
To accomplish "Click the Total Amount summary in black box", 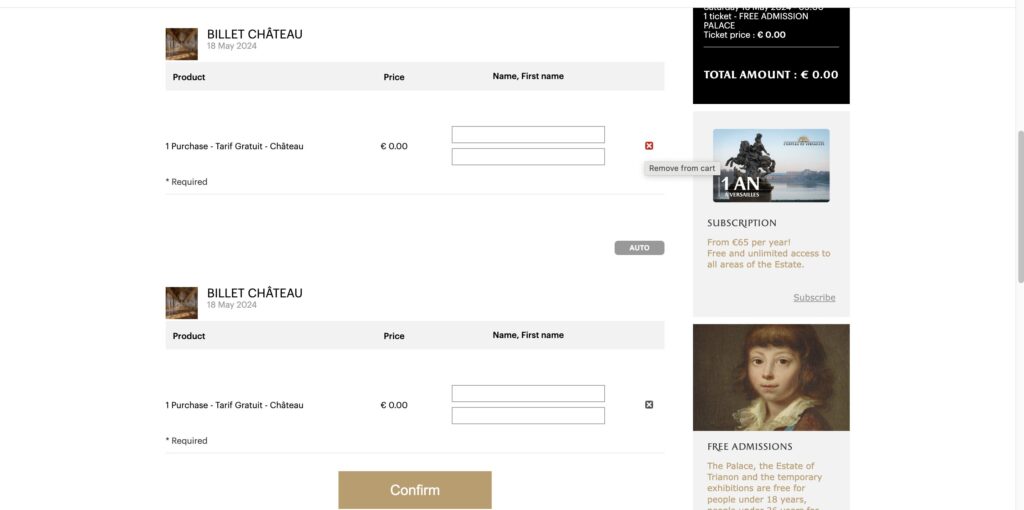I will [770, 75].
